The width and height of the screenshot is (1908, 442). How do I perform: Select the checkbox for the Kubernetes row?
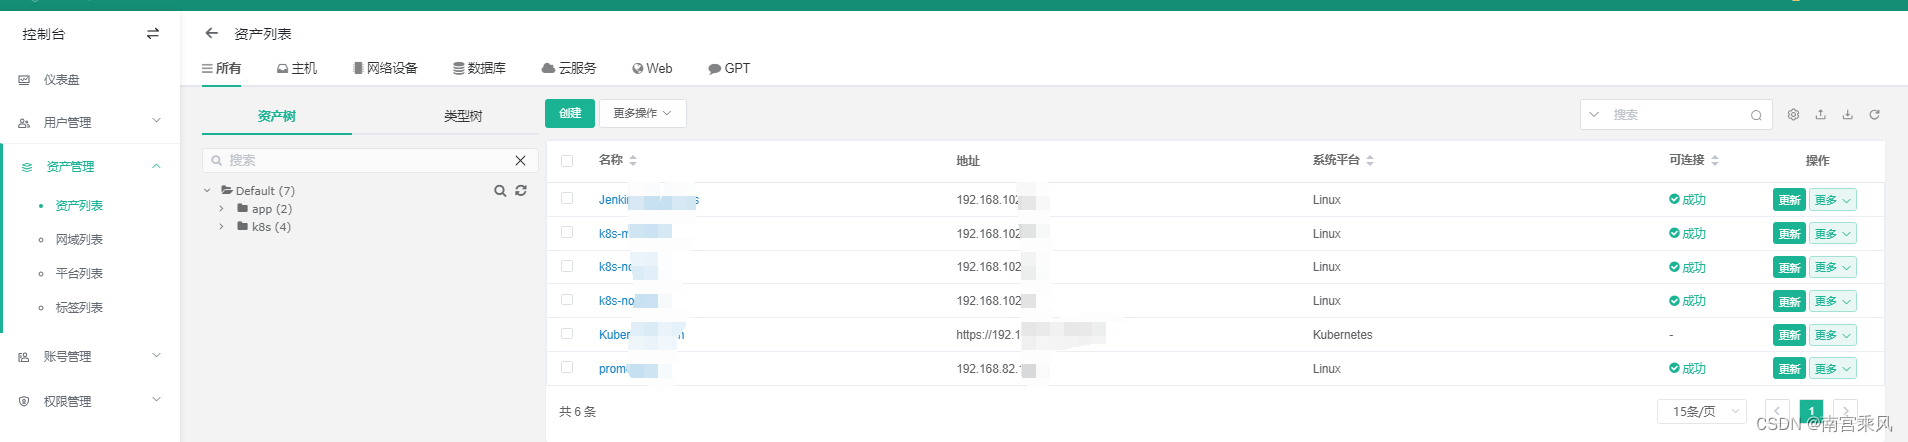coord(567,334)
